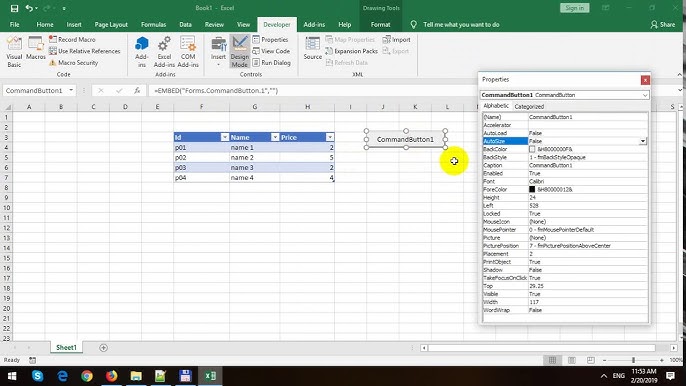
Task: Toggle Use Relative References
Action: (x=84, y=51)
